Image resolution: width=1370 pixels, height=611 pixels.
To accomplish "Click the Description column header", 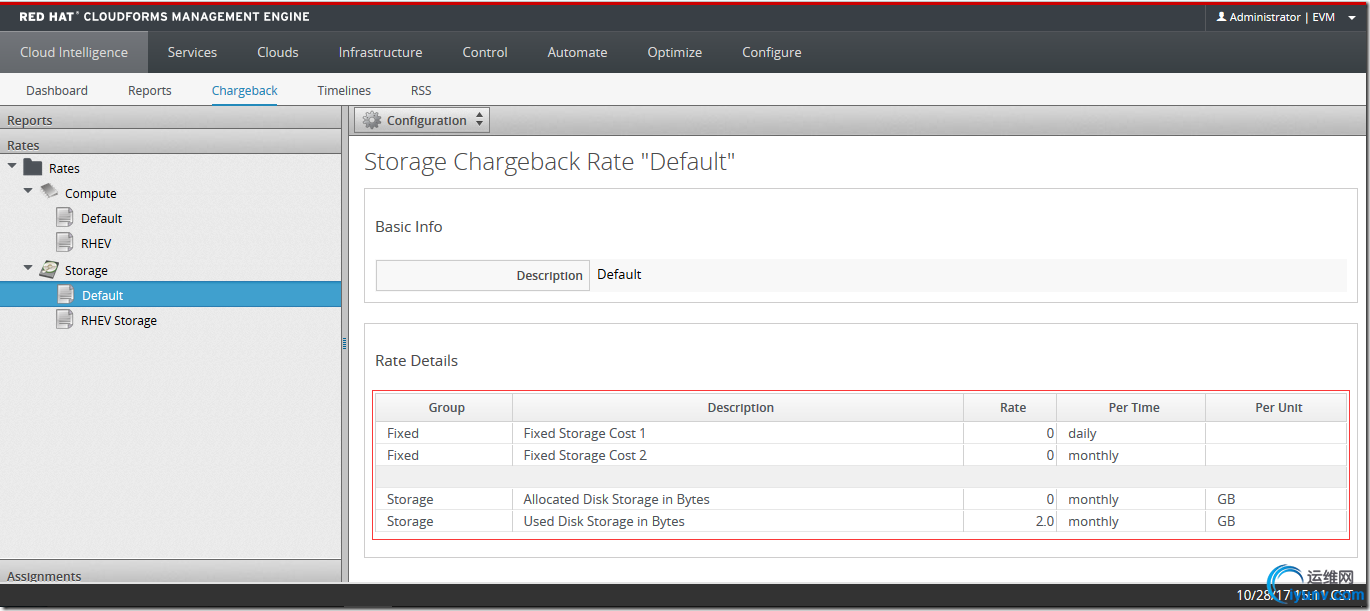I will tap(740, 407).
